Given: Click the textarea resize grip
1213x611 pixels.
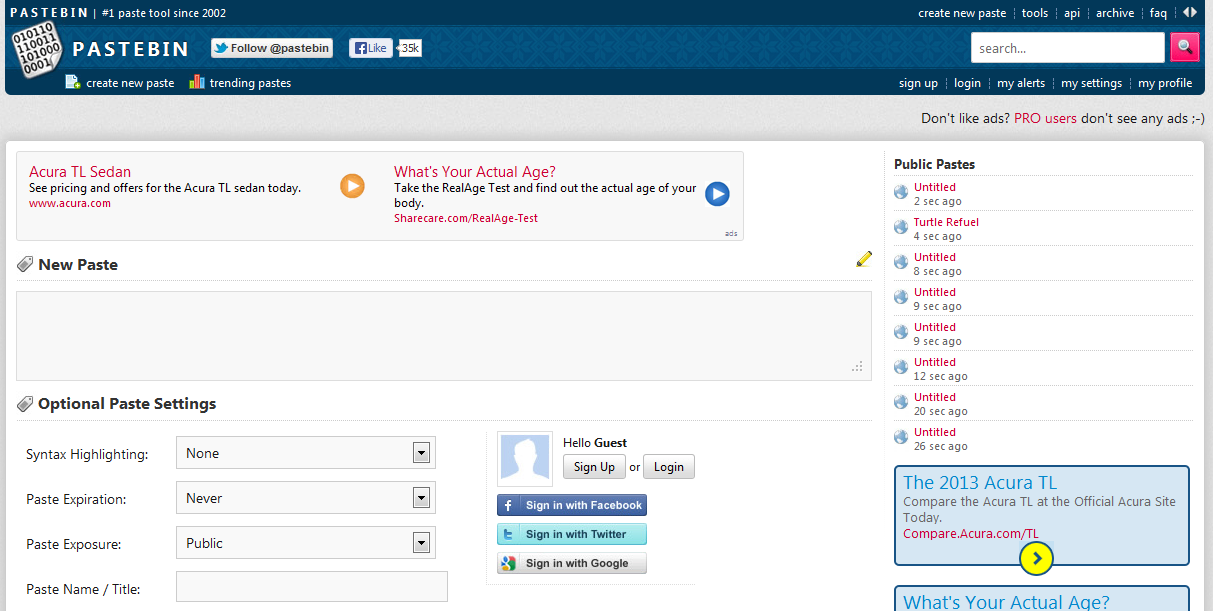Looking at the screenshot, I should point(857,367).
